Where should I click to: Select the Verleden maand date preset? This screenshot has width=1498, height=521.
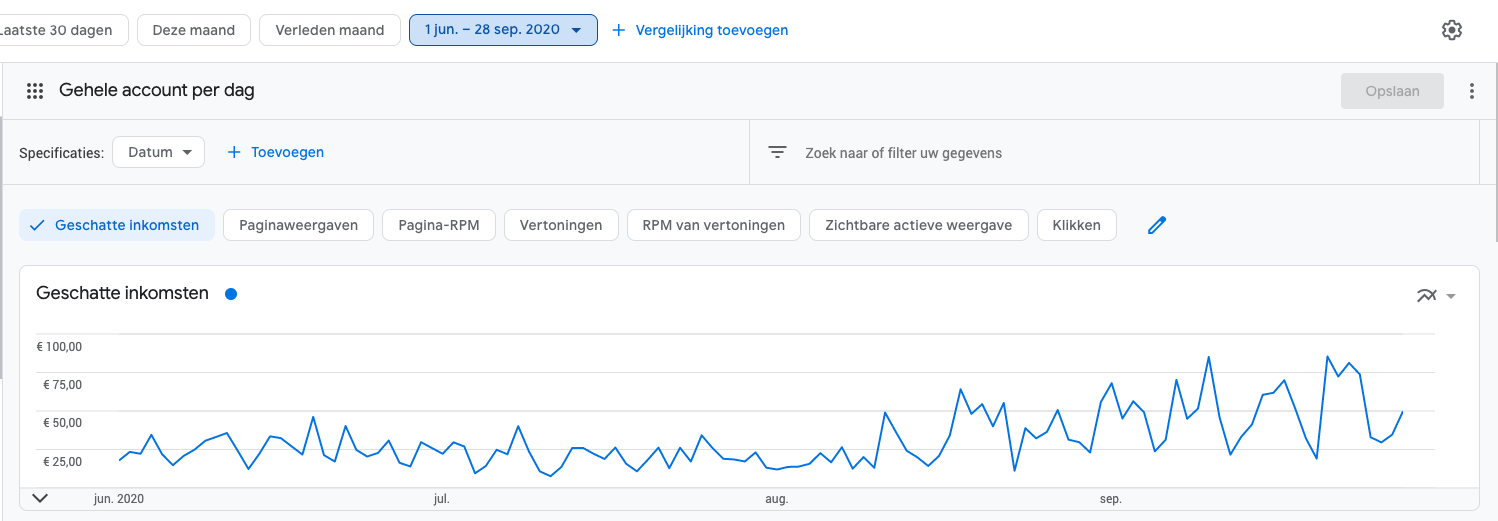point(330,30)
